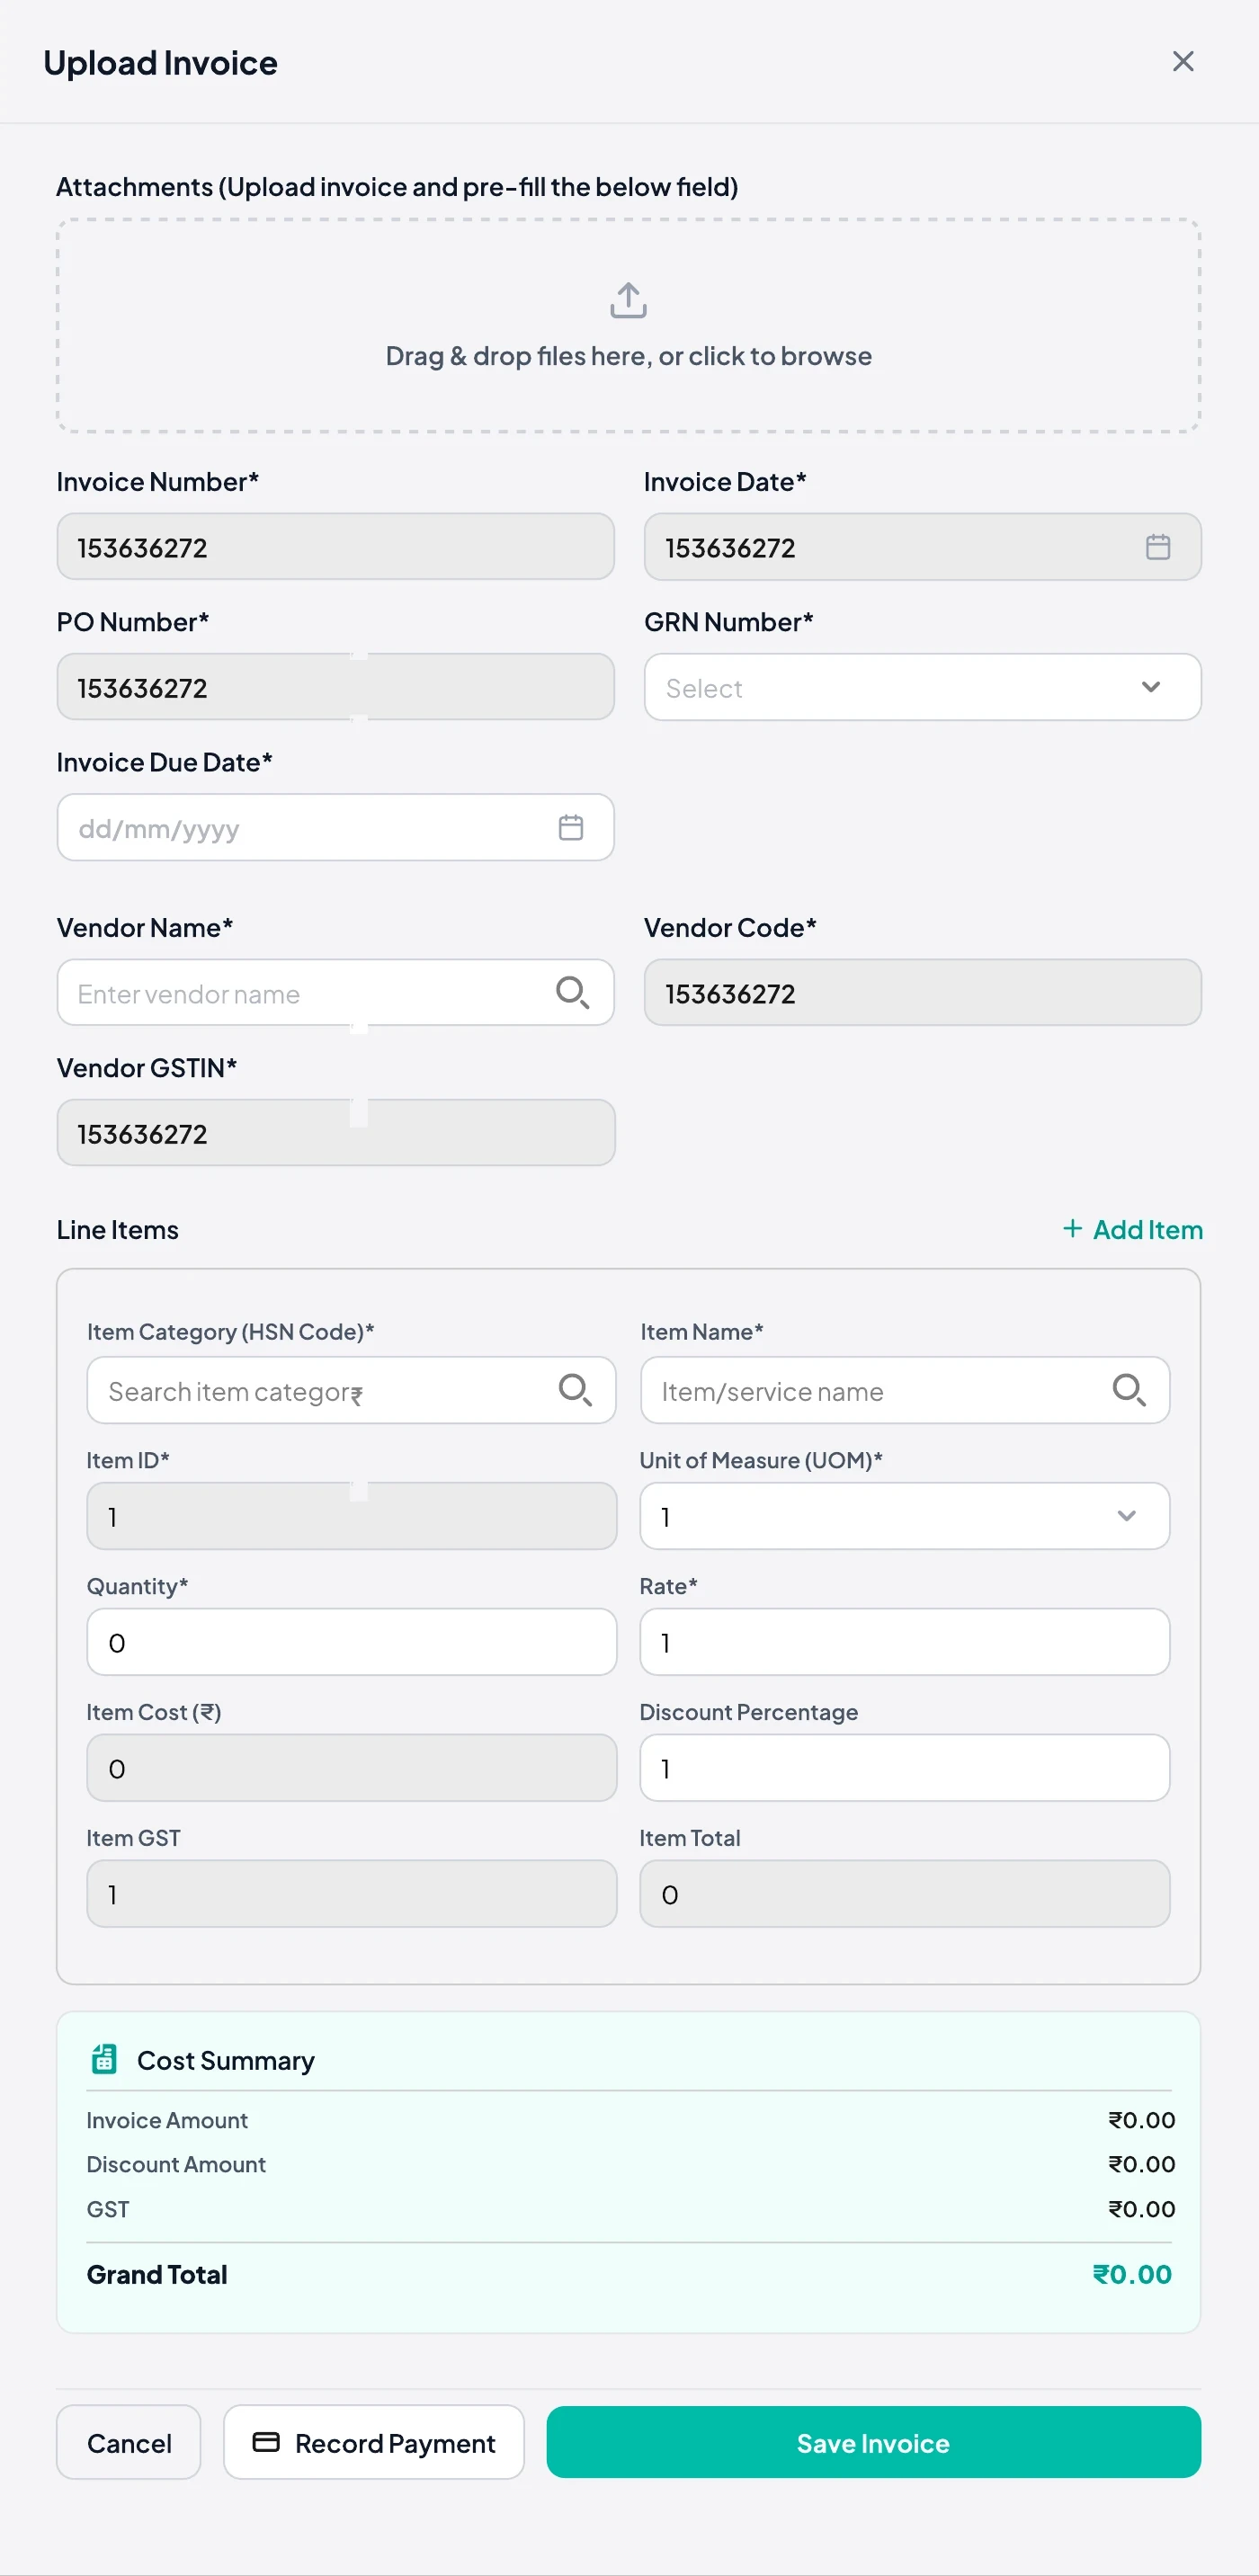1259x2576 pixels.
Task: Click the upload arrow icon in drop zone
Action: 628,300
